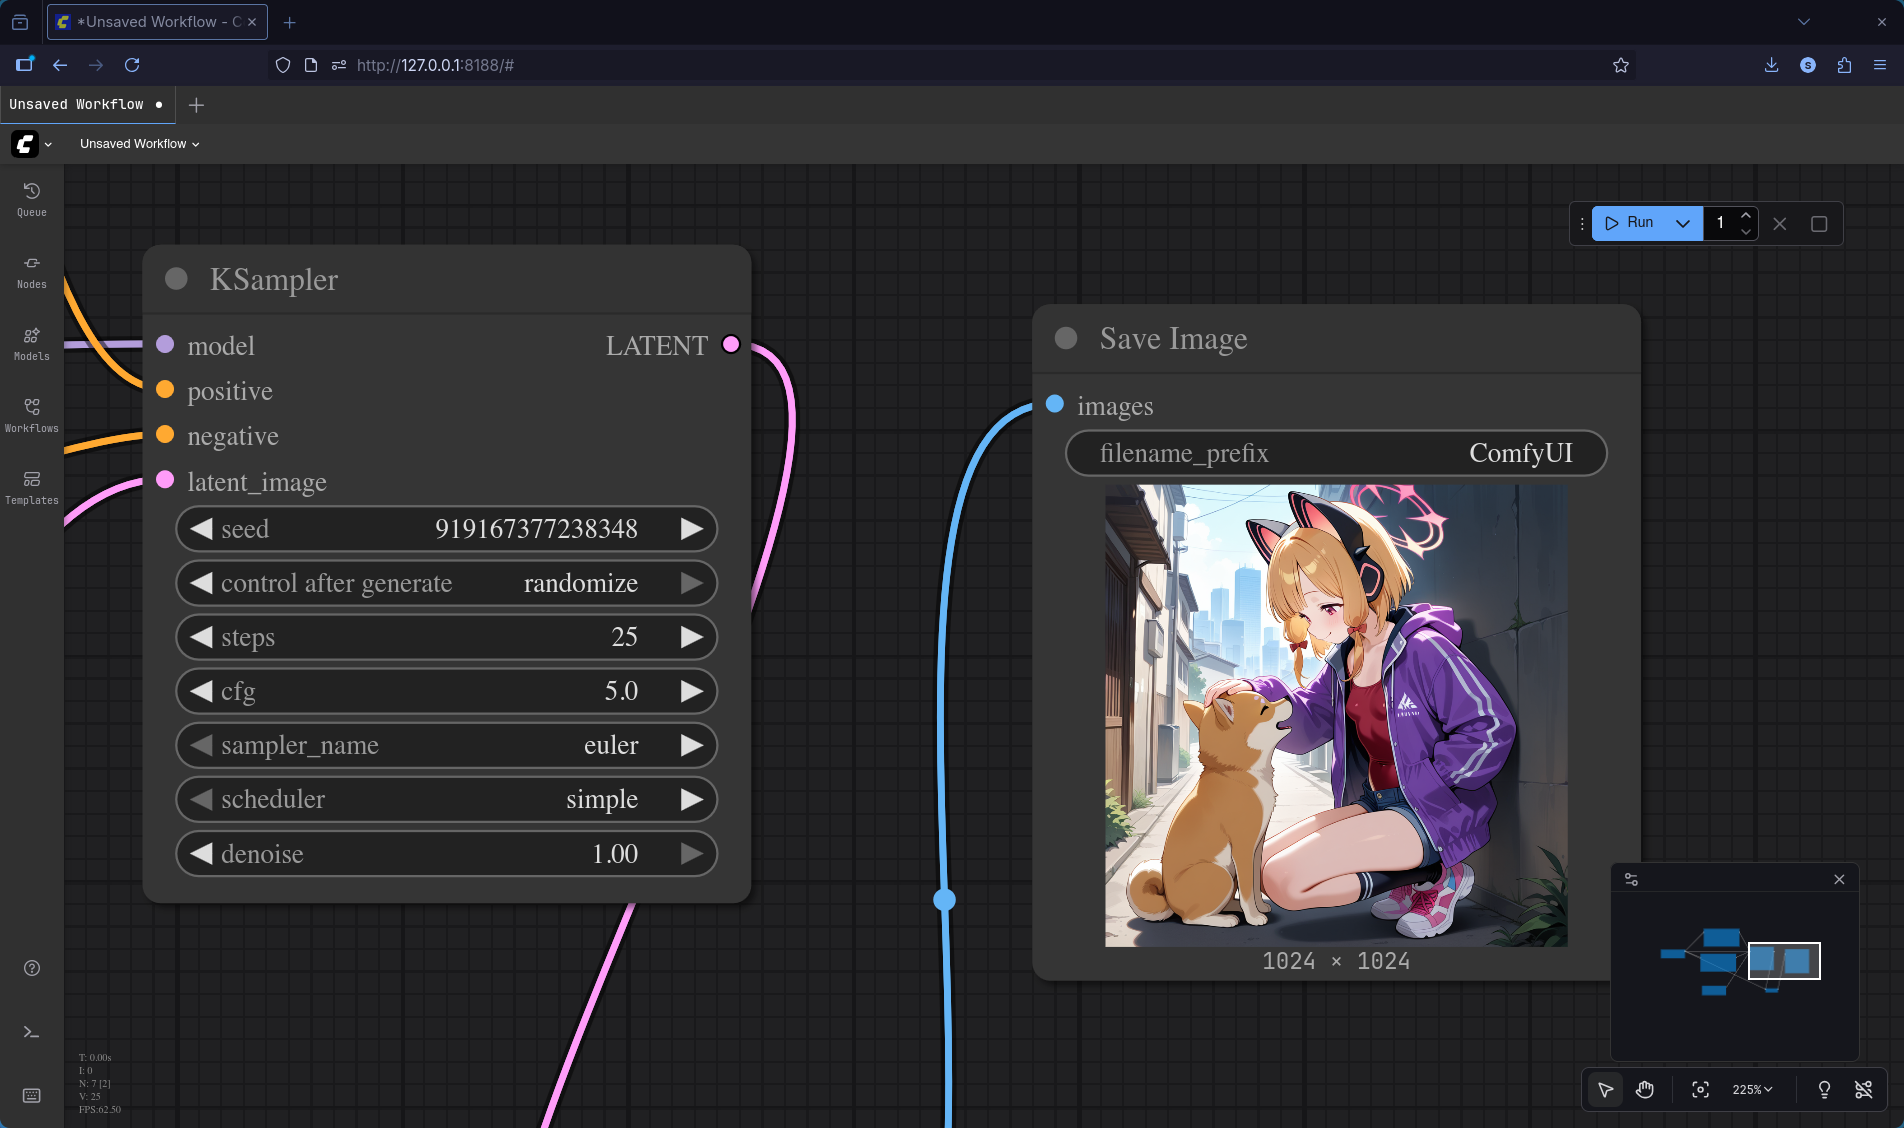
Task: Switch to hand pan mode
Action: [x=1645, y=1089]
